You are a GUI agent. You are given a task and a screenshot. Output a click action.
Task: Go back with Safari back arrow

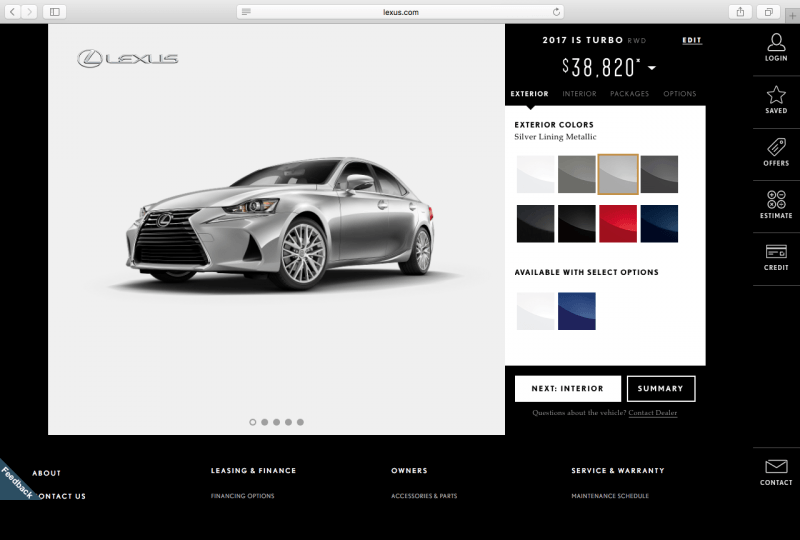[x=12, y=12]
